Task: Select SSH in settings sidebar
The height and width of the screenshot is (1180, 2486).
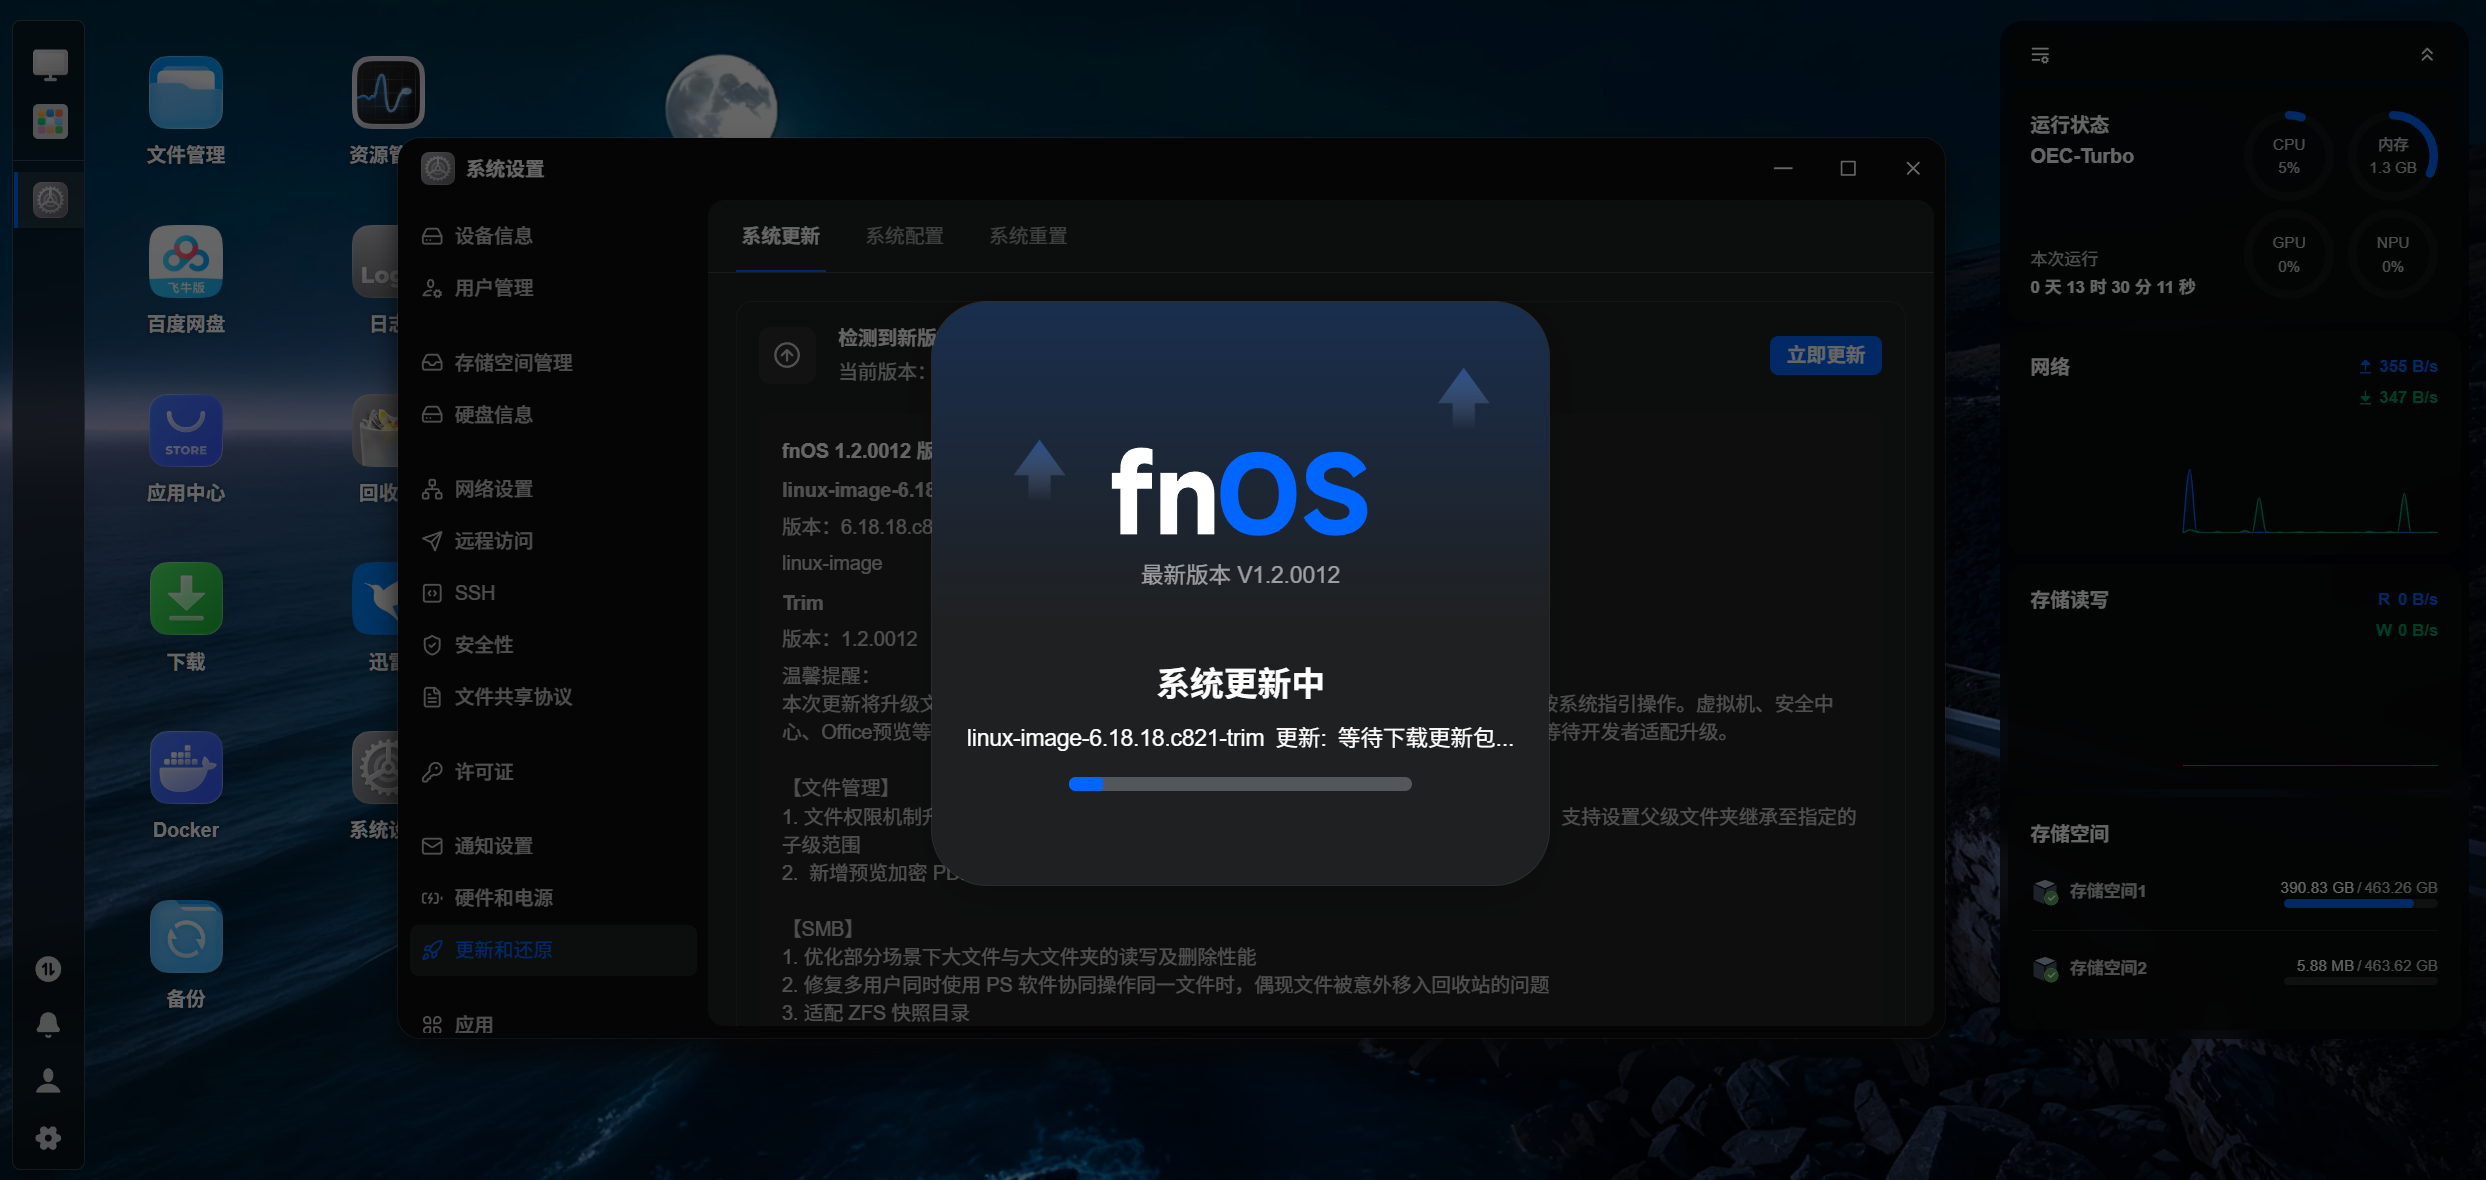Action: [x=552, y=593]
